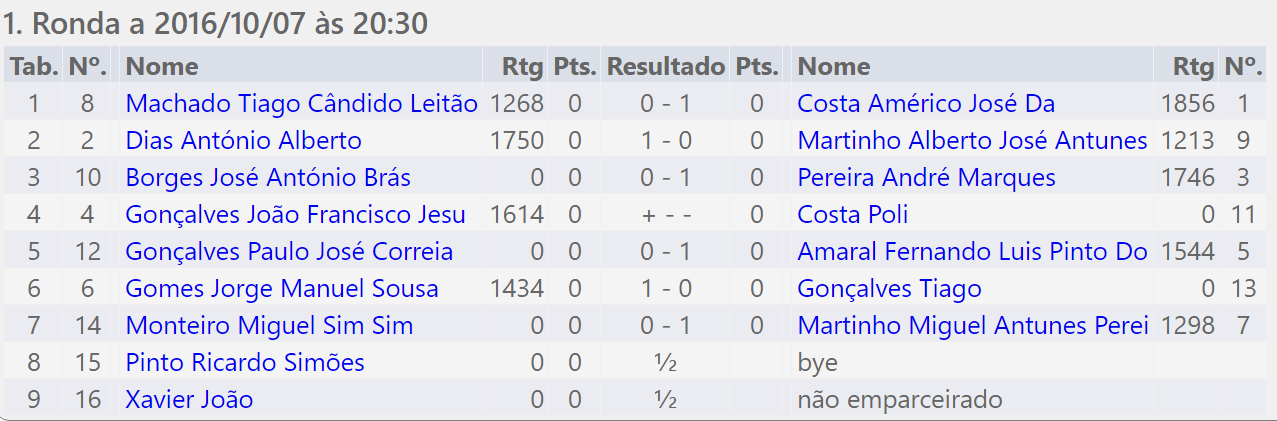Click the Resultado column header
The image size is (1277, 421).
[x=666, y=67]
